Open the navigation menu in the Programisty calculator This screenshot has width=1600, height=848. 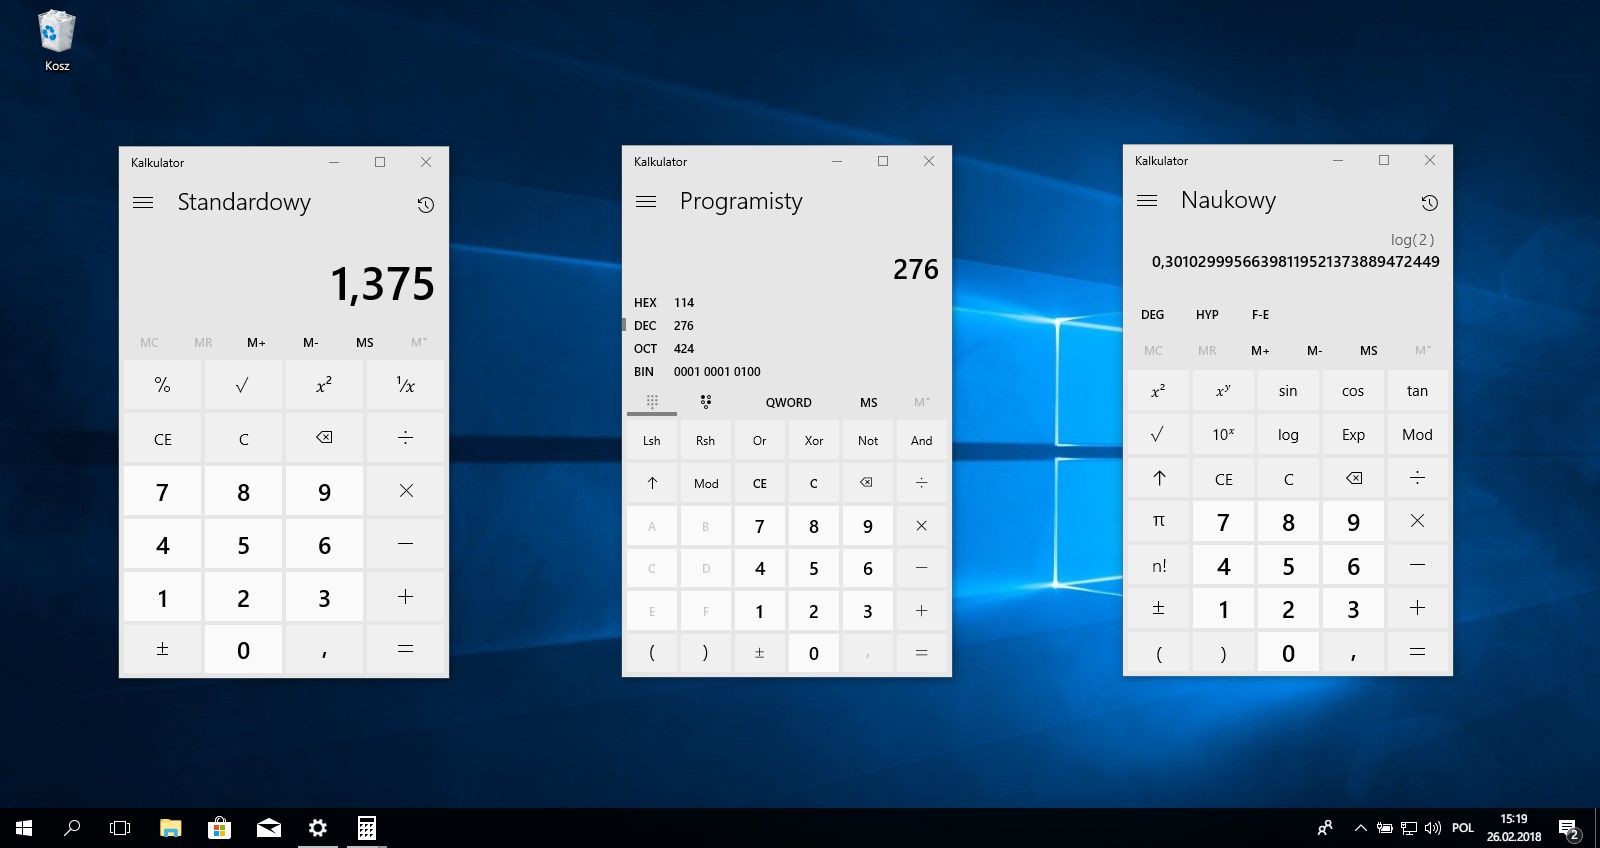pos(646,201)
